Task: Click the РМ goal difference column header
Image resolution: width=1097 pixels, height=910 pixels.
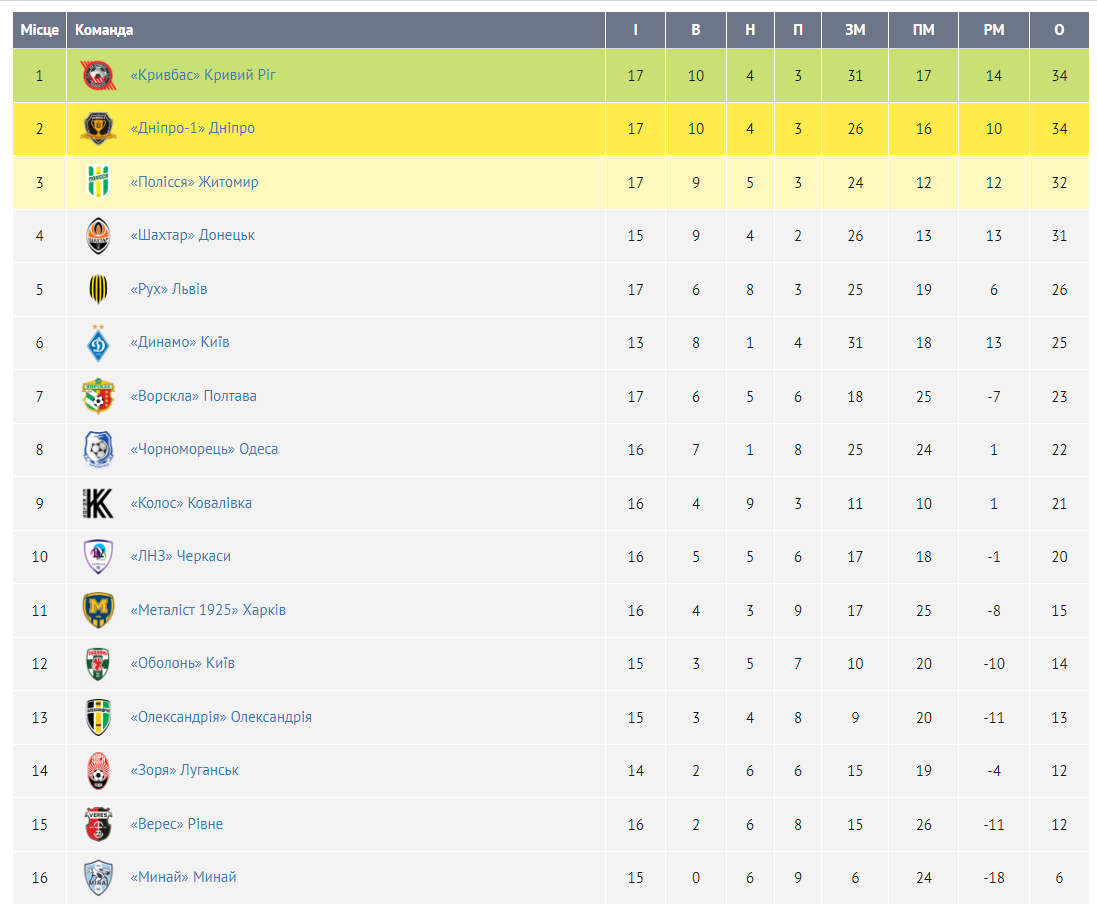Action: 993,30
